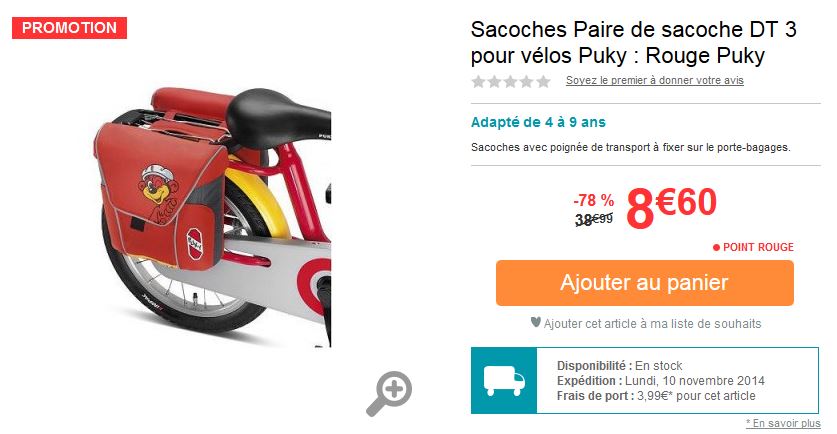837x434 pixels.
Task: Click the magnifier zoom icon below the image
Action: pos(389,393)
